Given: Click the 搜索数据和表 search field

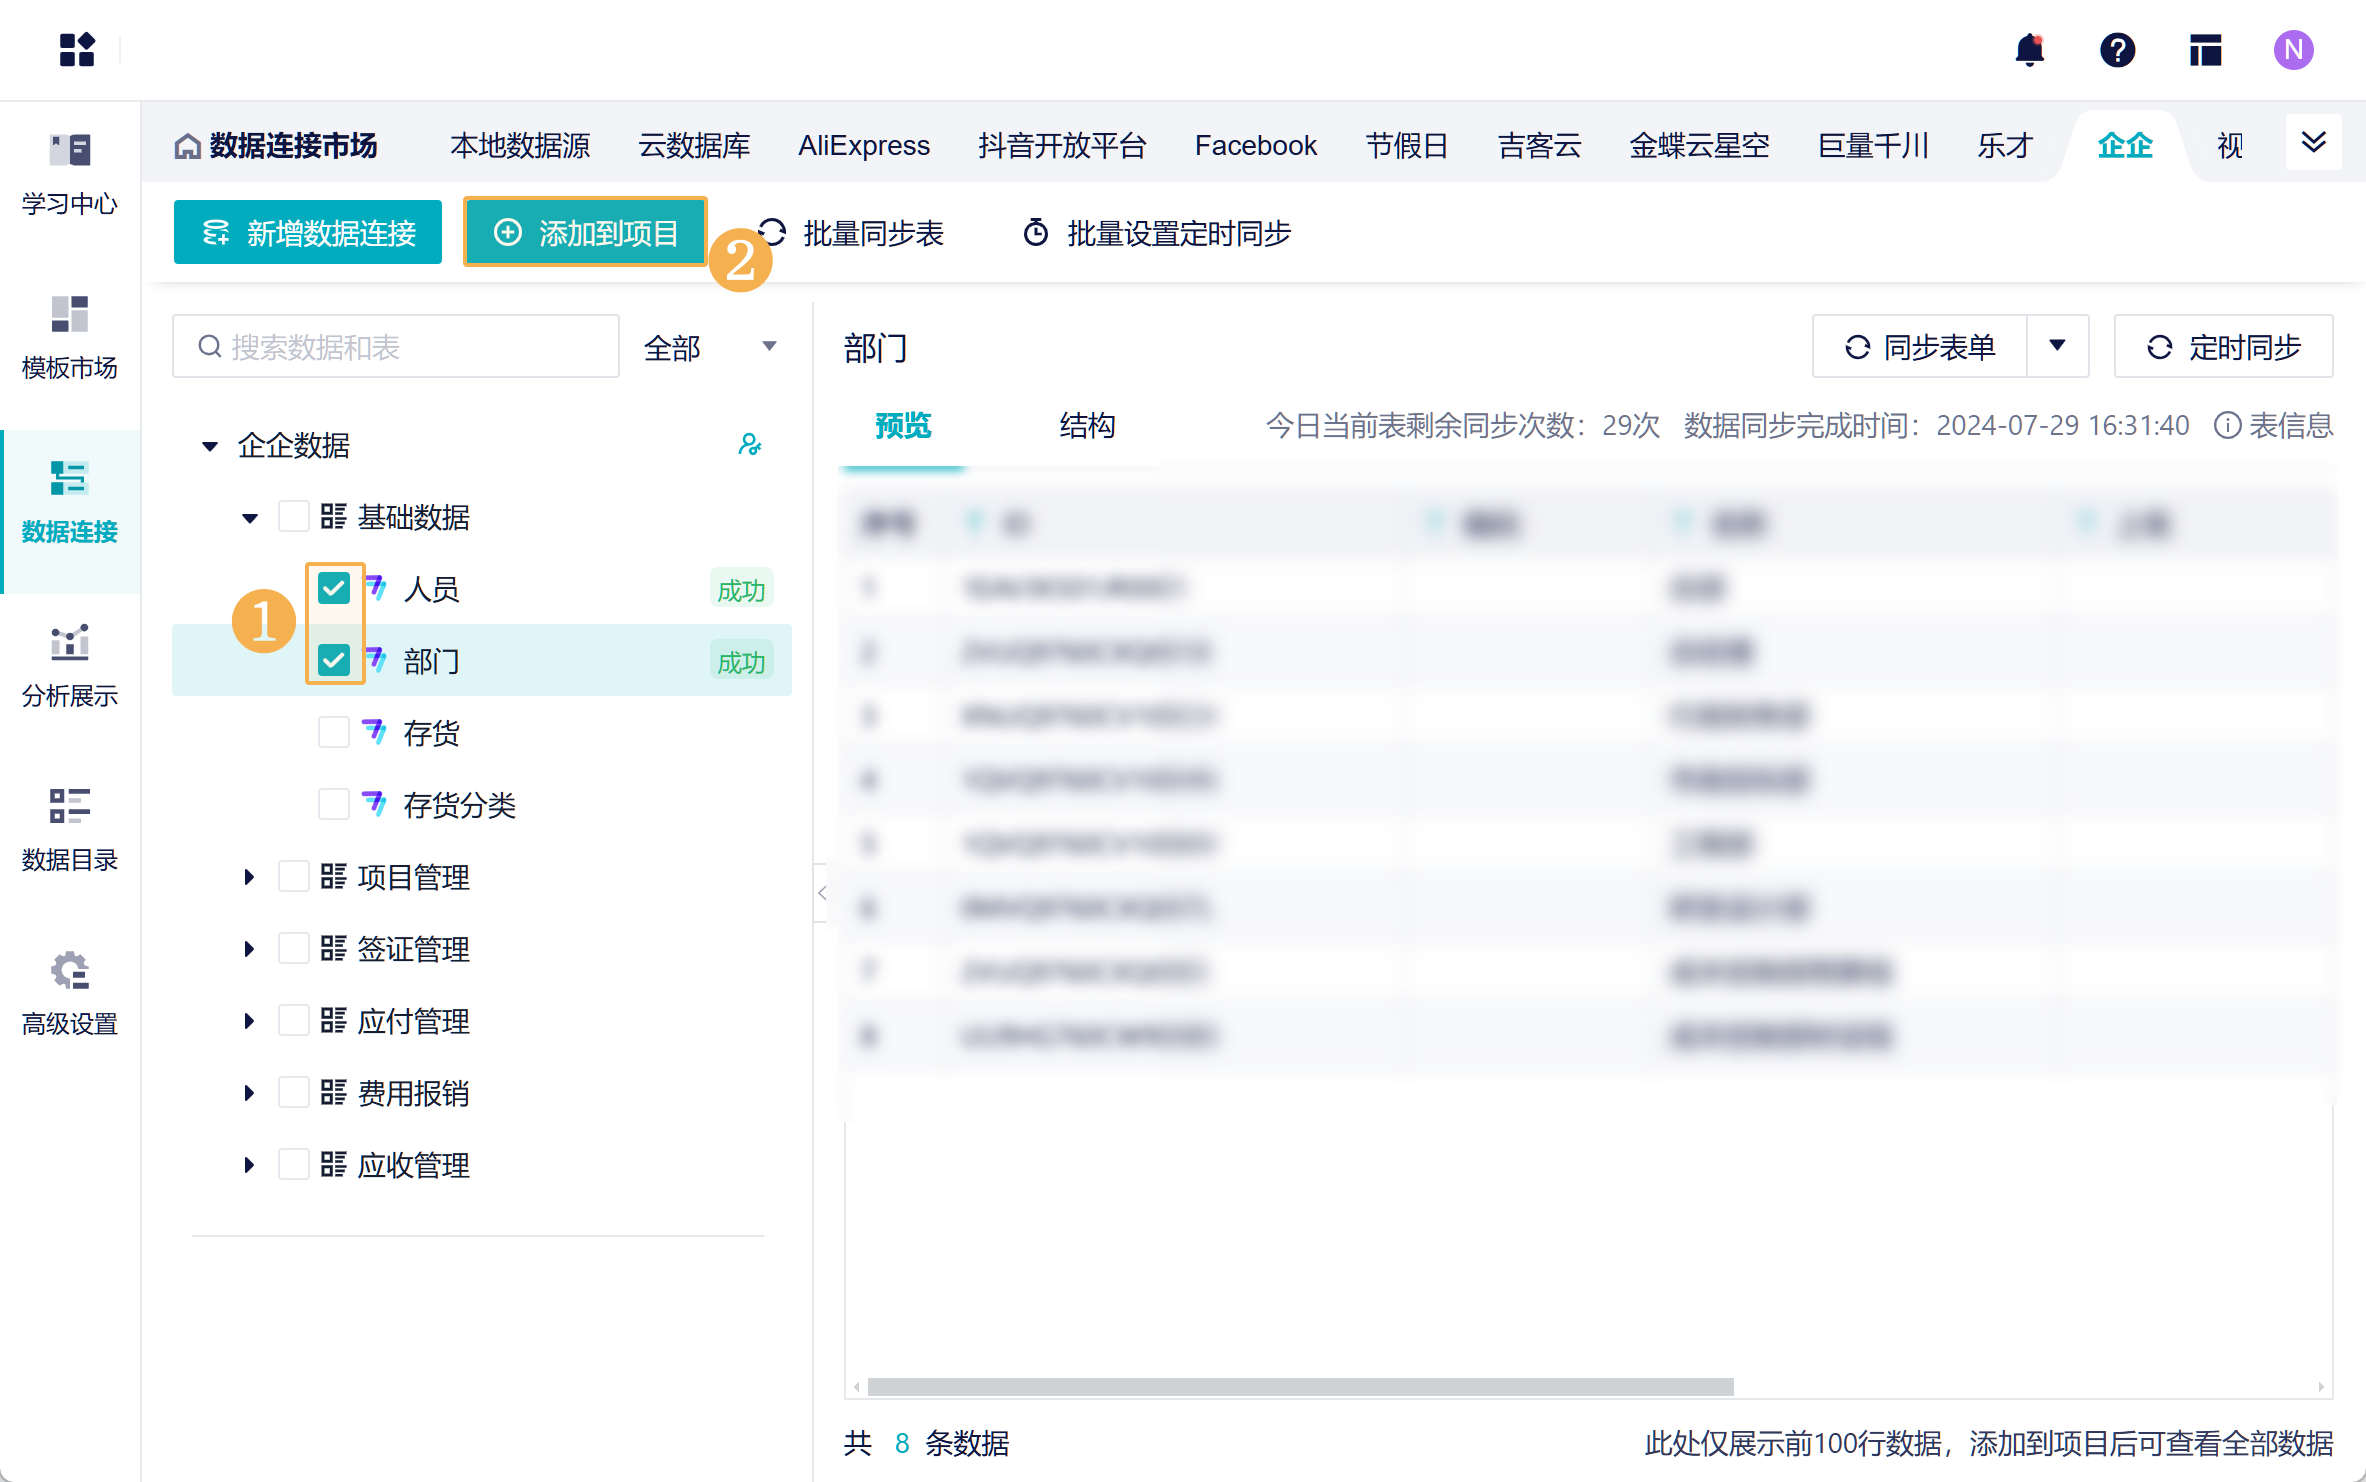Looking at the screenshot, I should (396, 347).
